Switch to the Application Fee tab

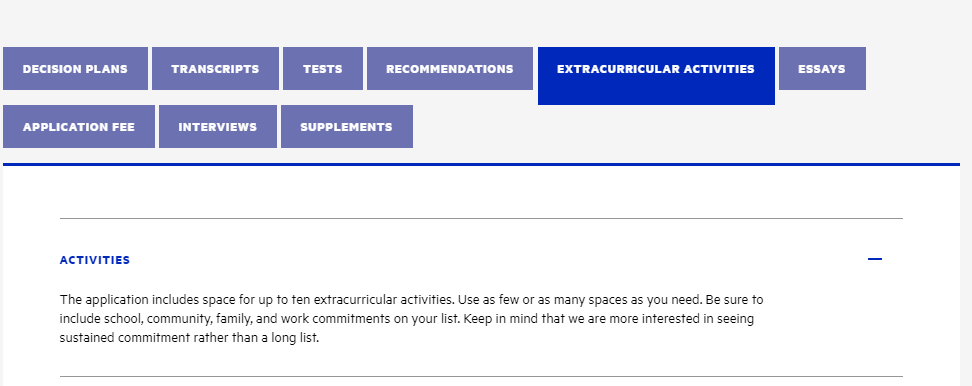point(79,126)
